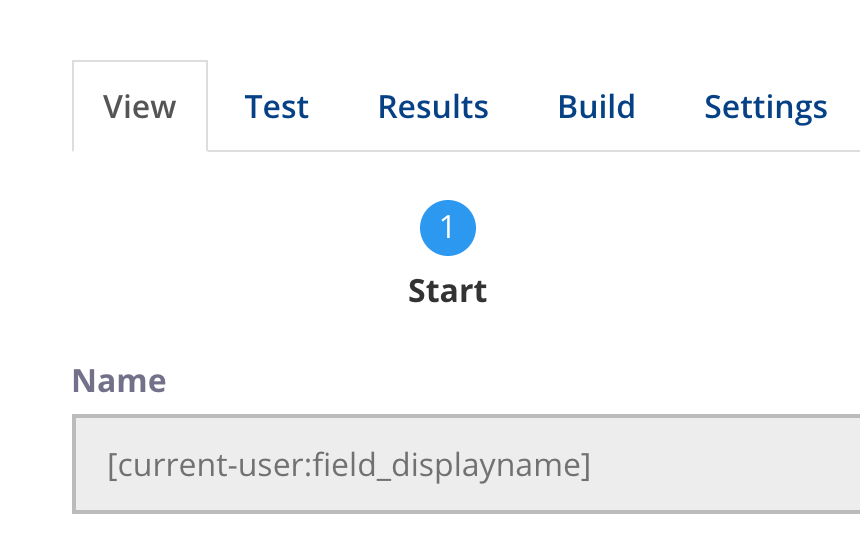Return to the active View tab
This screenshot has height=540, width=860.
[x=140, y=106]
